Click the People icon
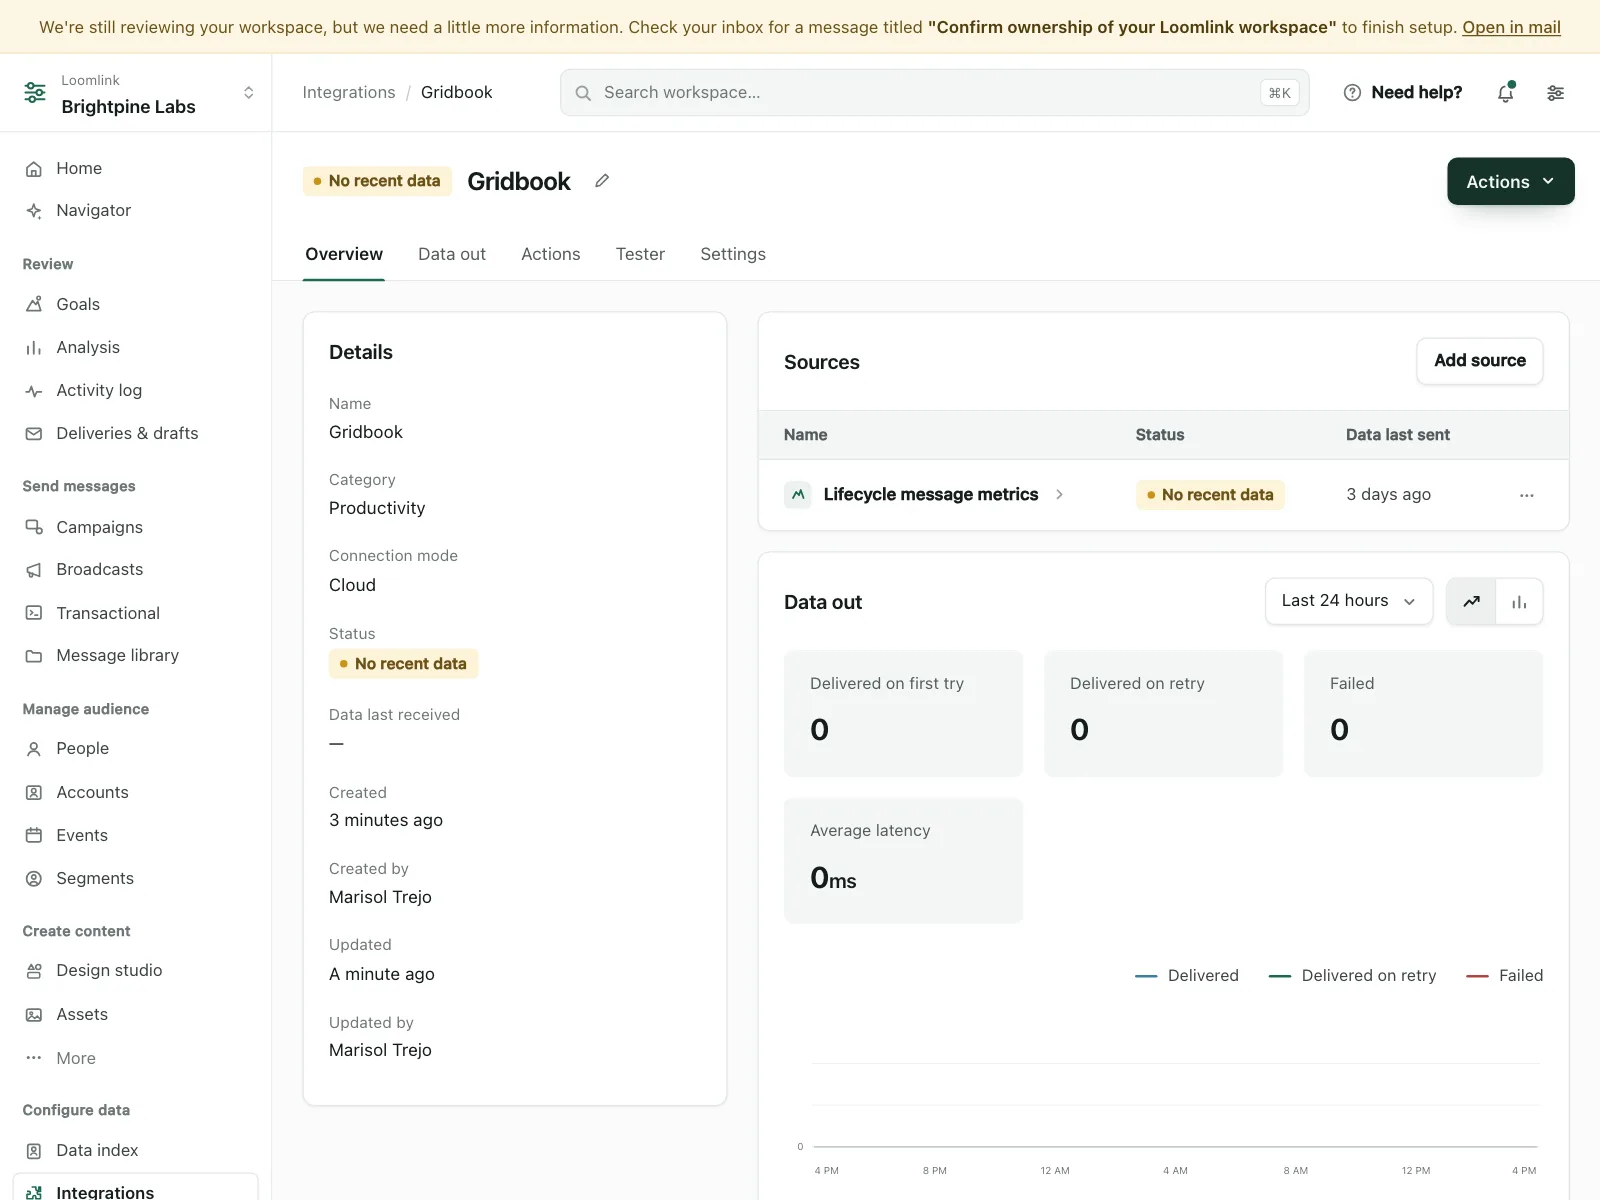 pos(34,749)
